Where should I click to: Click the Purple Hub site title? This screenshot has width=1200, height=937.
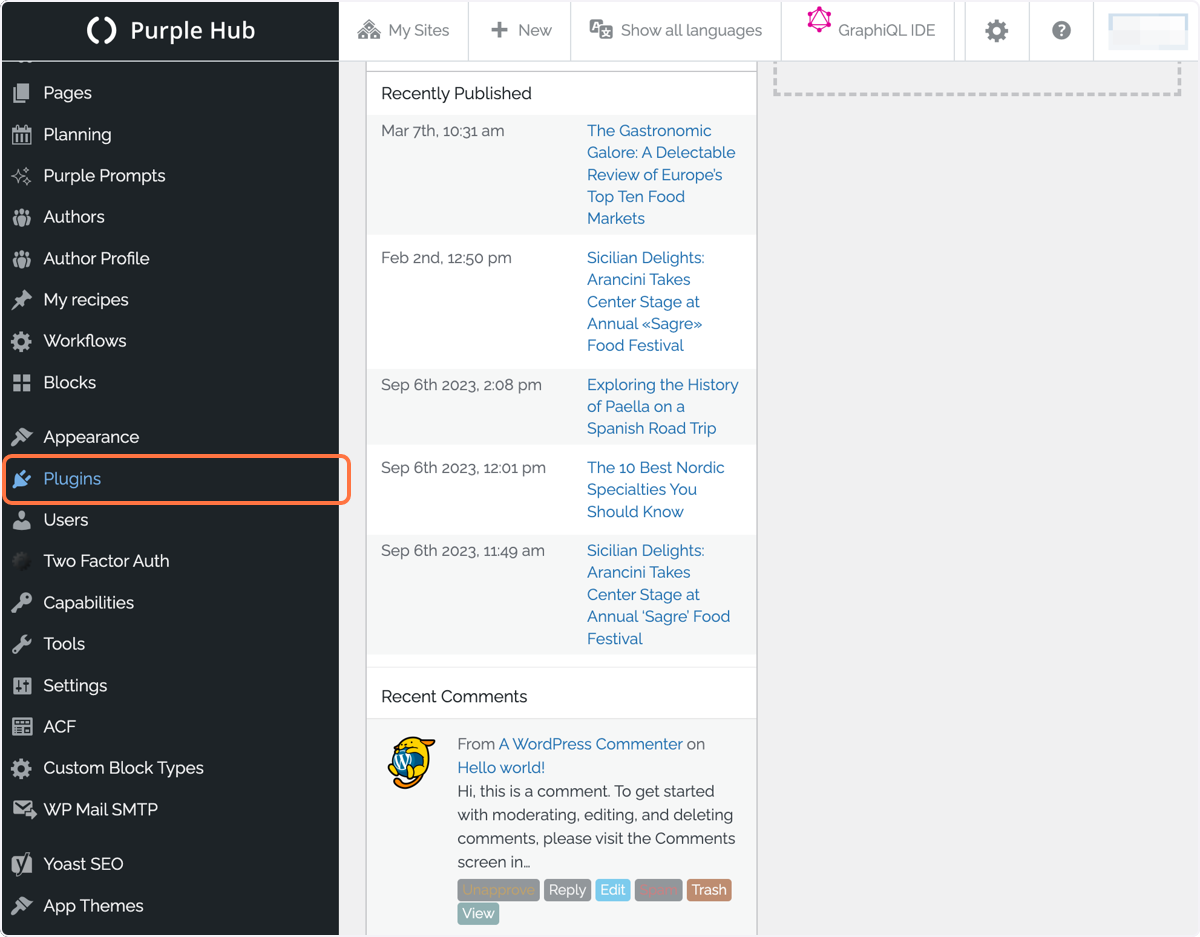pos(193,31)
